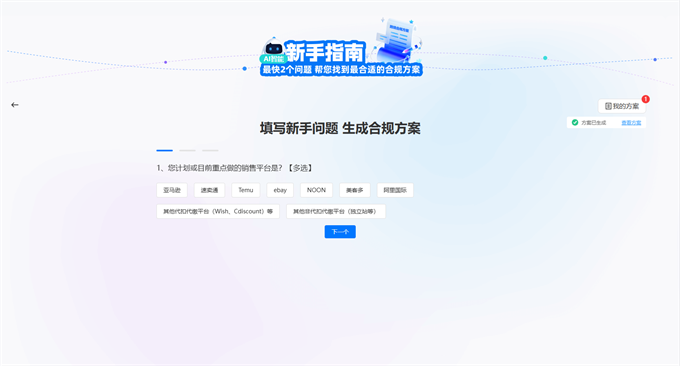This screenshot has height=366, width=680.
Task: Click the 方案已生成 status text
Action: click(x=594, y=123)
